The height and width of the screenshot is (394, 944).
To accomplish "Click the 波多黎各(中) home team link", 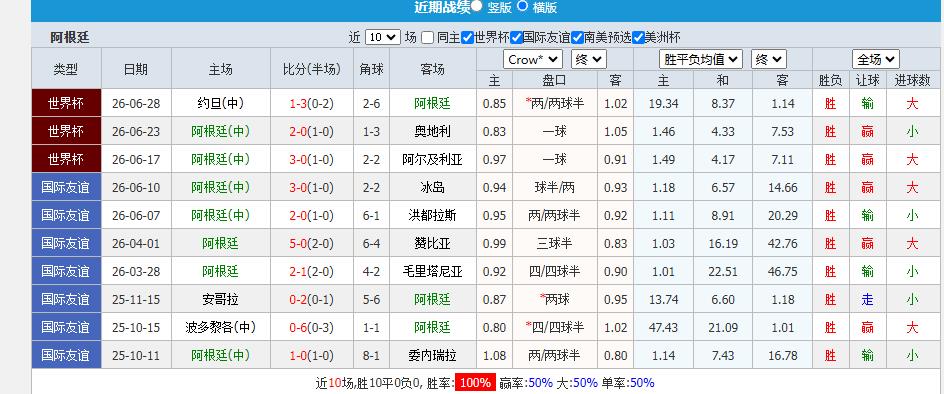I will pyautogui.click(x=220, y=327).
